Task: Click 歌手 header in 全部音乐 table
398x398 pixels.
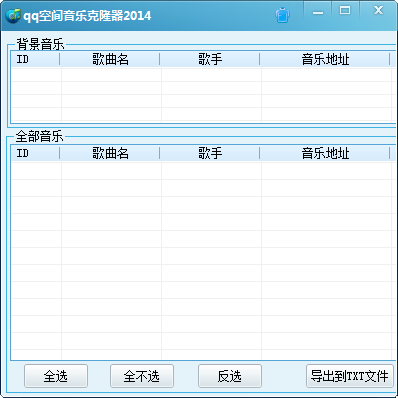Action: pyautogui.click(x=210, y=153)
